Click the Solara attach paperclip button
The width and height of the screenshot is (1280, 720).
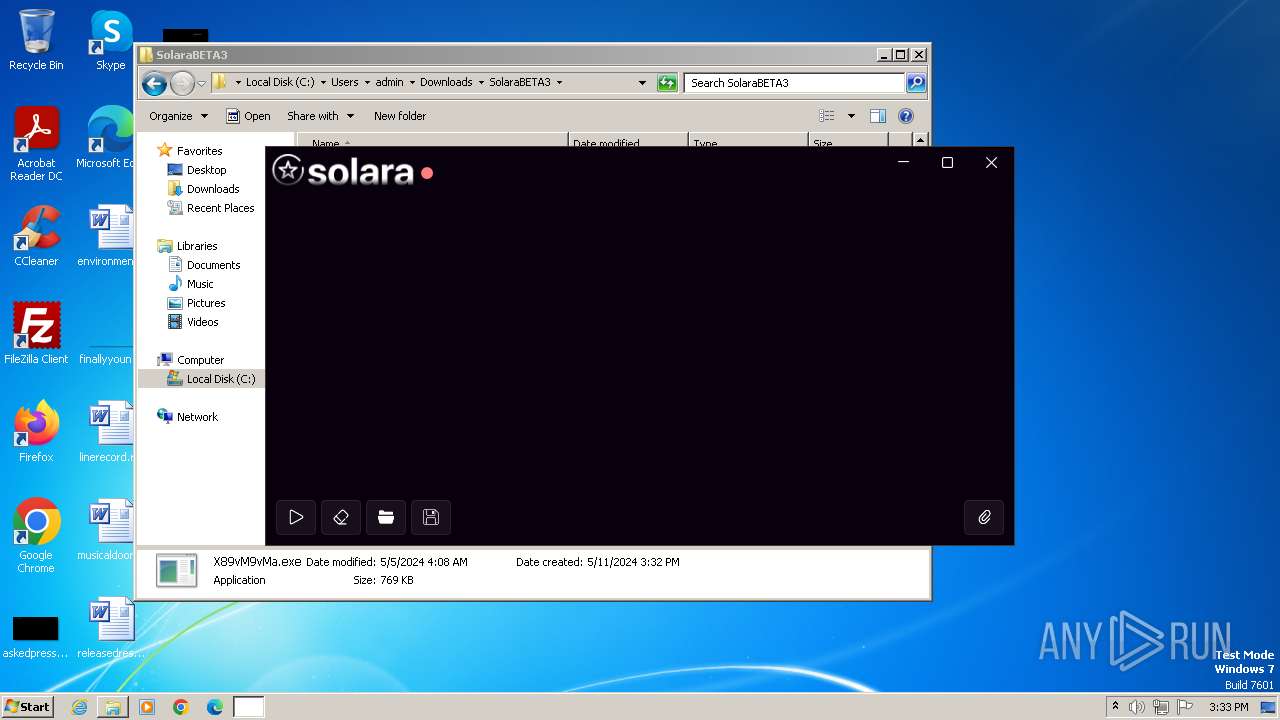[x=984, y=517]
